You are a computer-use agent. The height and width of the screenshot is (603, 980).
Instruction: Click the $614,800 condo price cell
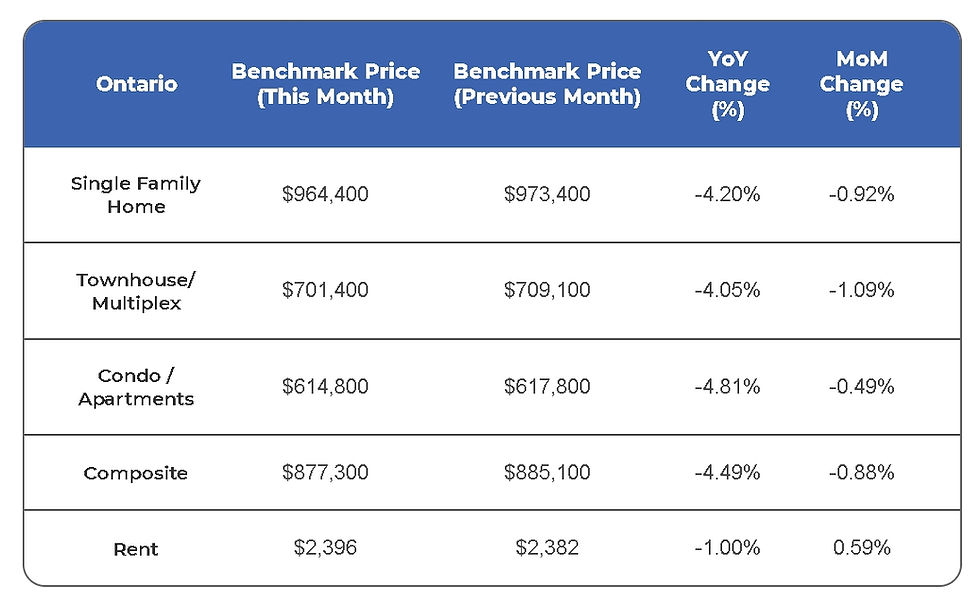pos(325,387)
